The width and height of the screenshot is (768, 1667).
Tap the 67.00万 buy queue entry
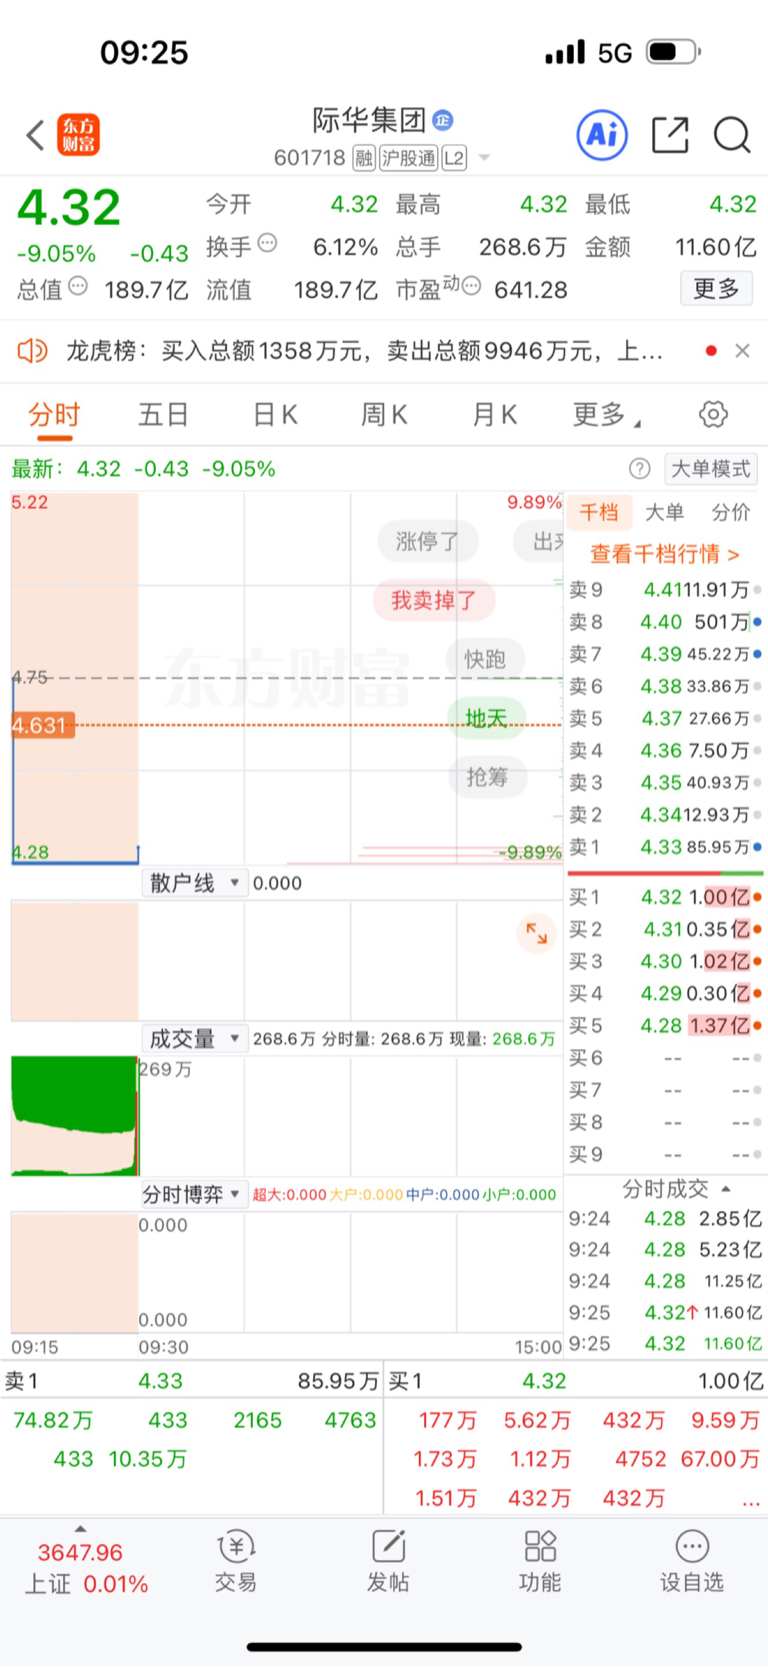(720, 1459)
